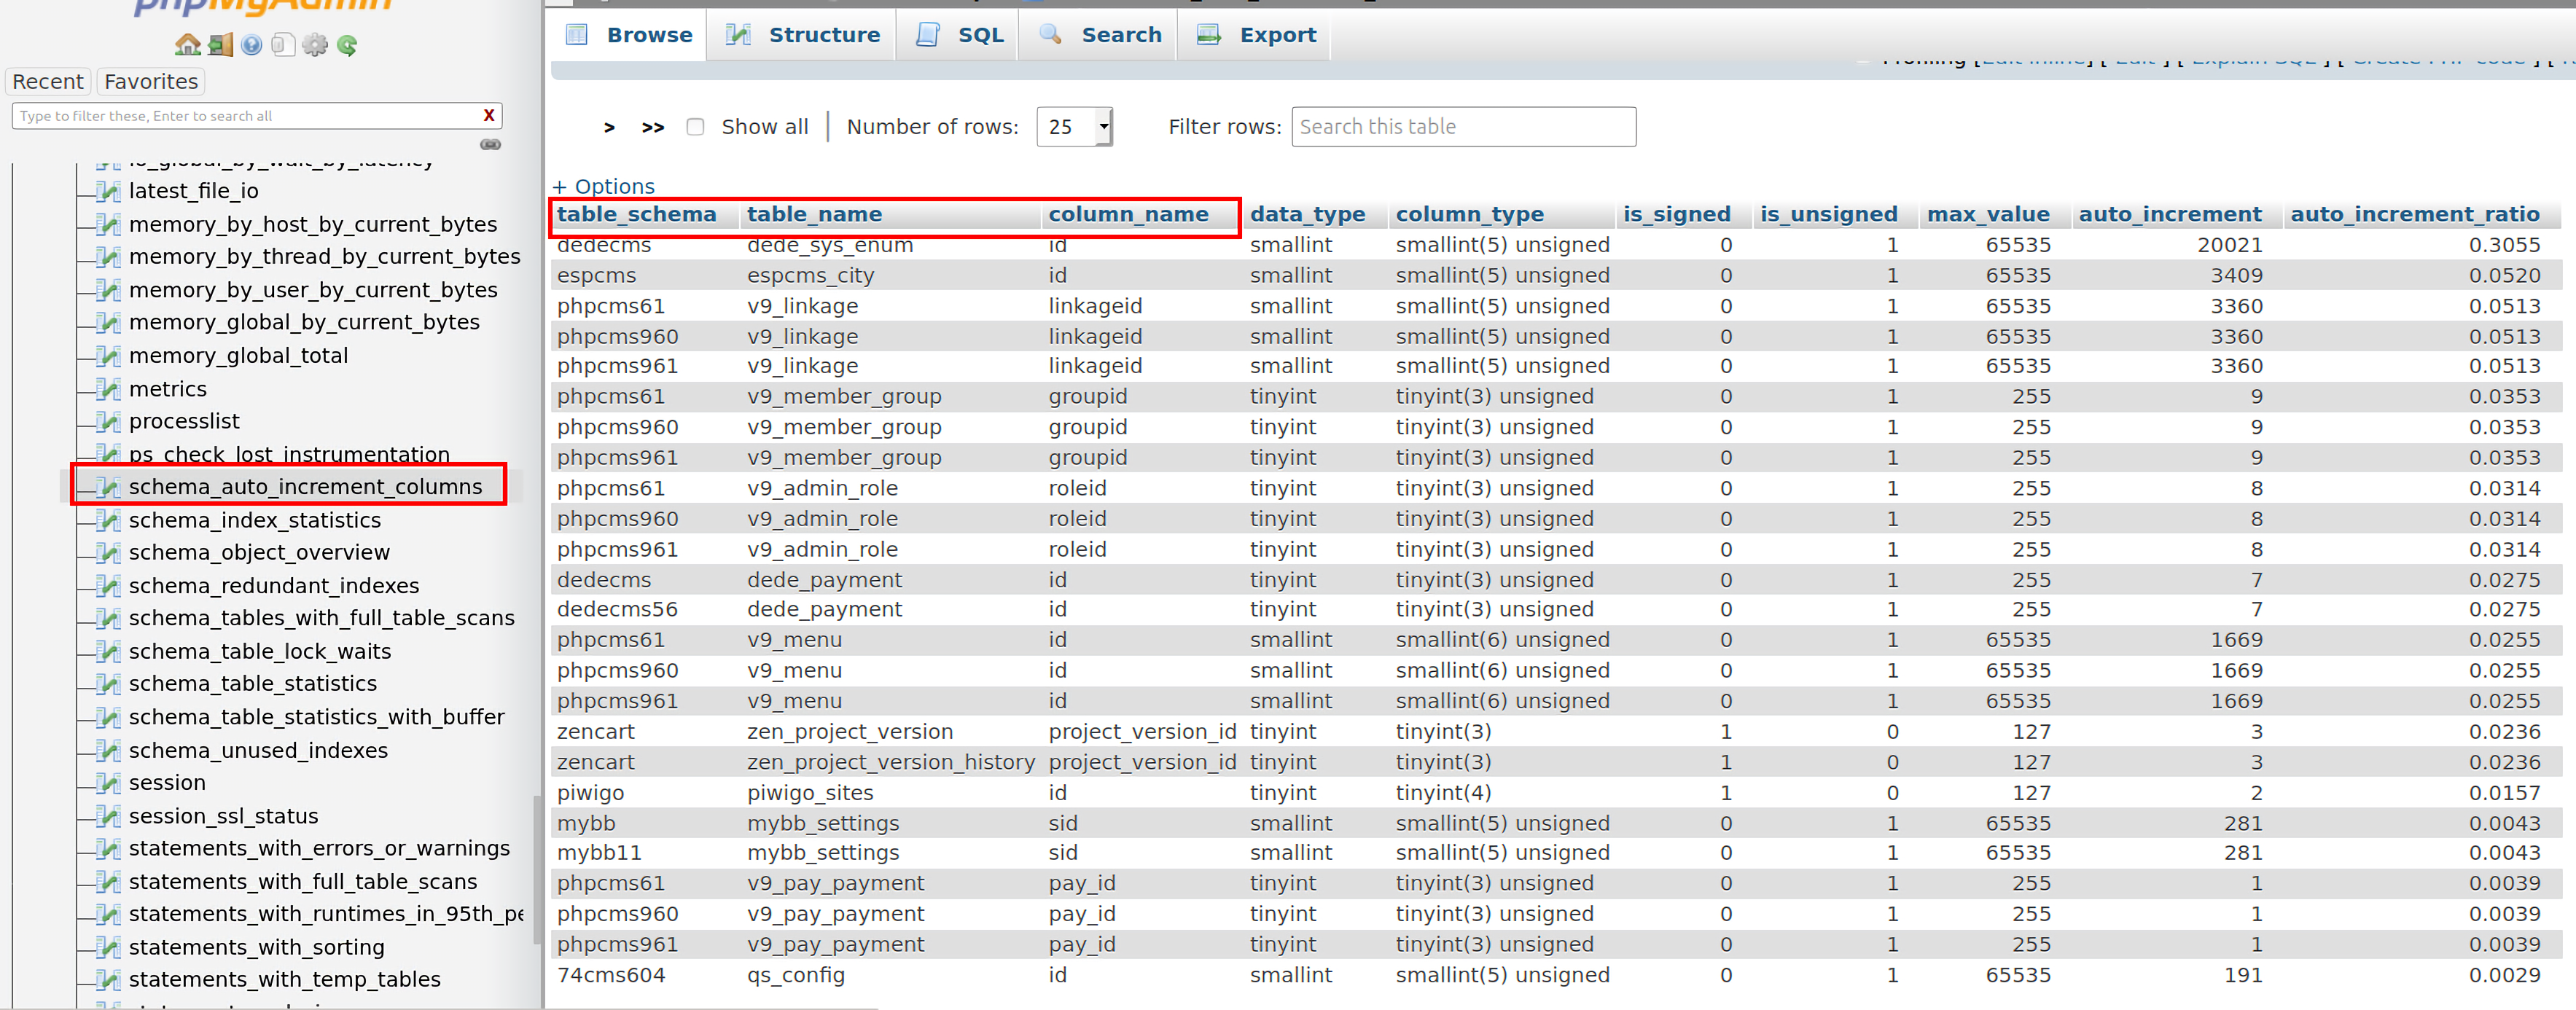The width and height of the screenshot is (2576, 1010).
Task: Open memory_global_by_current_bytes in tree
Action: [x=304, y=322]
